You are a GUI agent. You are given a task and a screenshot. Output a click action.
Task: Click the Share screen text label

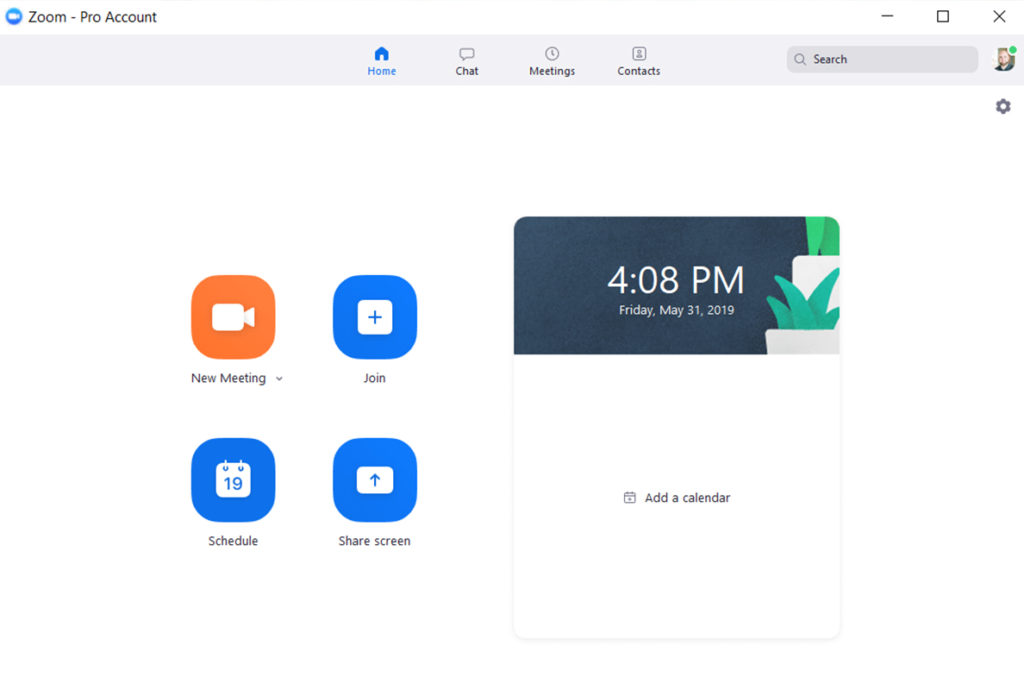374,541
